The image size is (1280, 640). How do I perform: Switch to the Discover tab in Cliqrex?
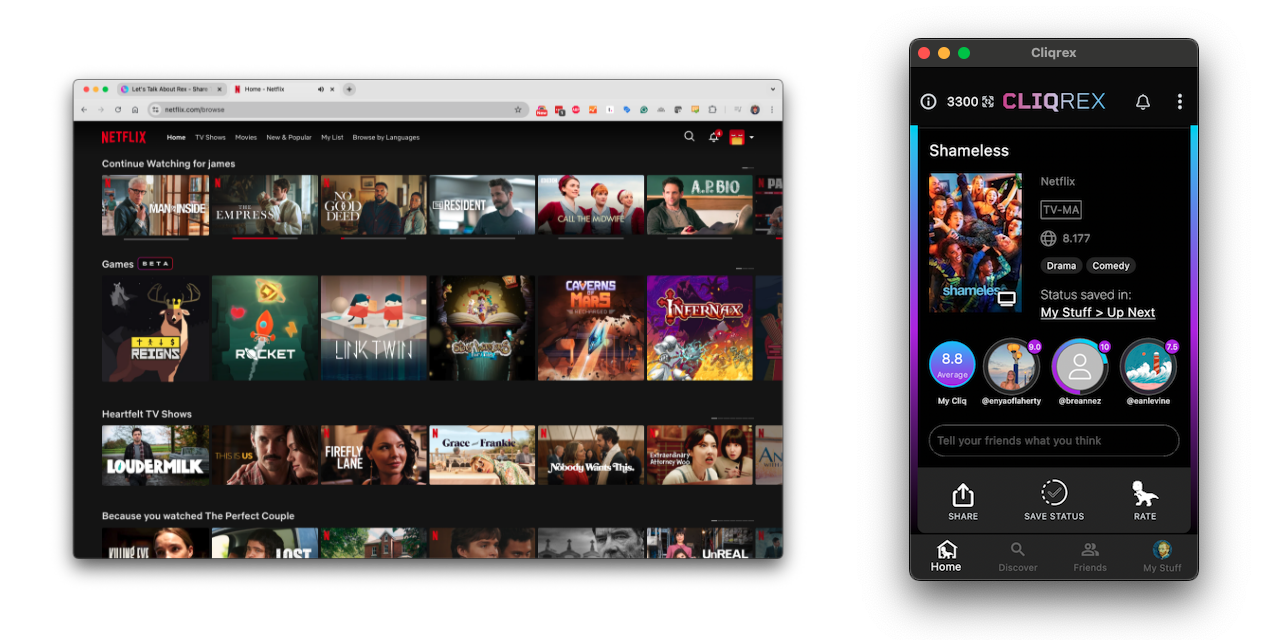(x=1018, y=557)
